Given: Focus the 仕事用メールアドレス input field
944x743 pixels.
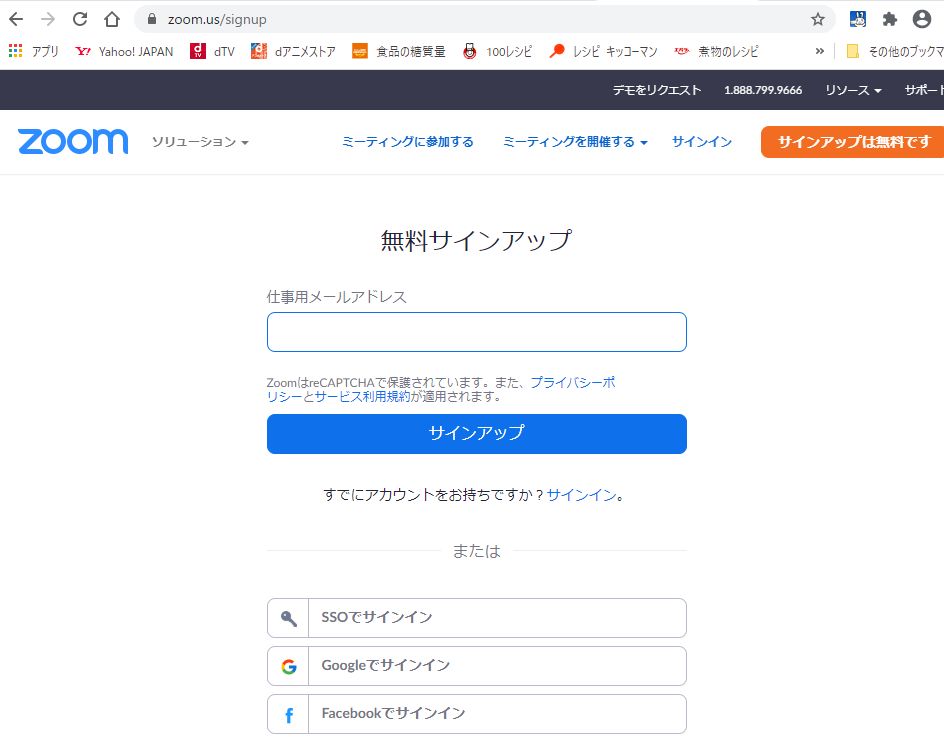Looking at the screenshot, I should click(476, 332).
